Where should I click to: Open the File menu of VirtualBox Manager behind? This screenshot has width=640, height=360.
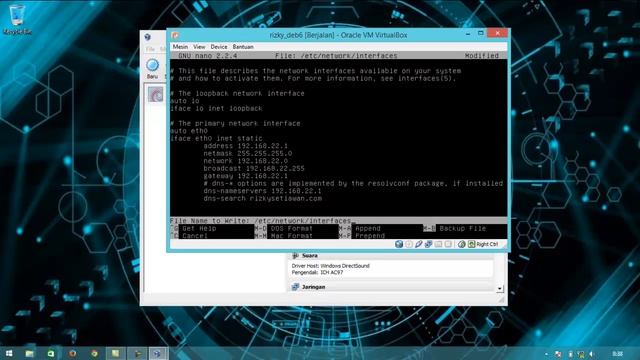[x=150, y=49]
